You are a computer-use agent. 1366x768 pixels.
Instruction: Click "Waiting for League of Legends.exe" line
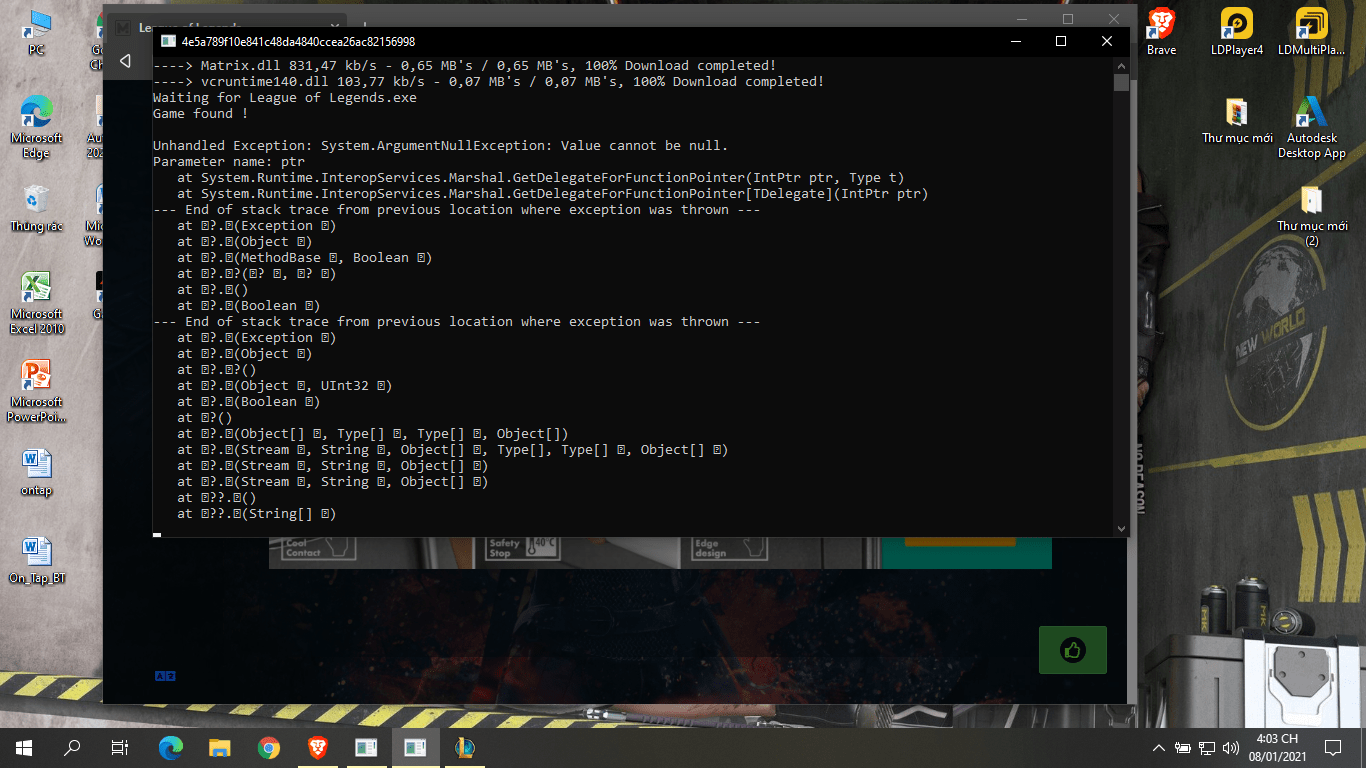[x=285, y=98]
